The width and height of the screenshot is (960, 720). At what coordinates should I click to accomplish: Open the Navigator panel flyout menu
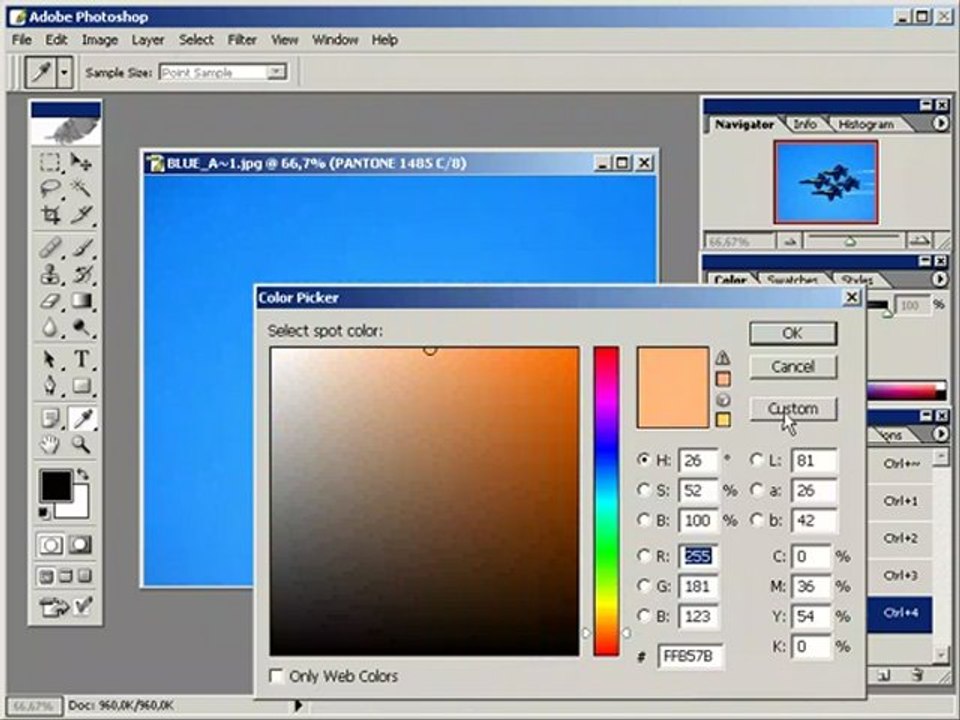[x=940, y=124]
